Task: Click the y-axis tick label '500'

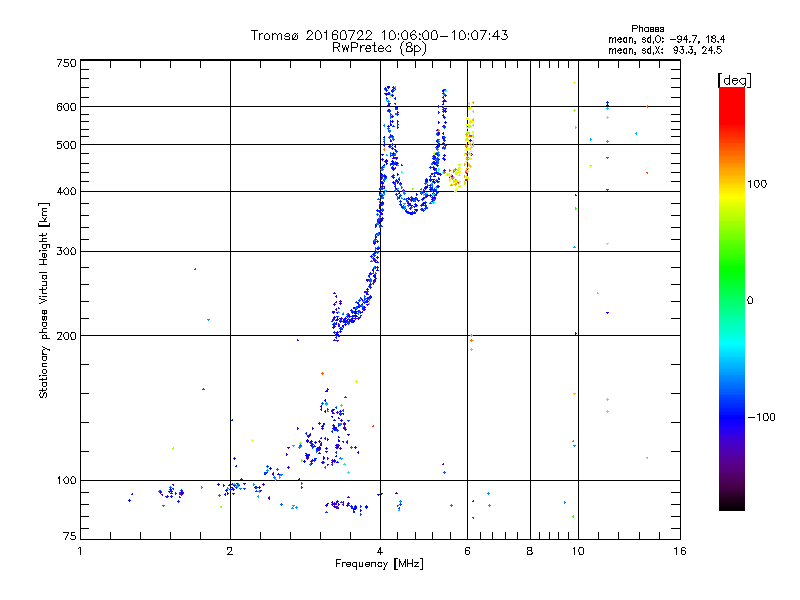Action: 66,145
